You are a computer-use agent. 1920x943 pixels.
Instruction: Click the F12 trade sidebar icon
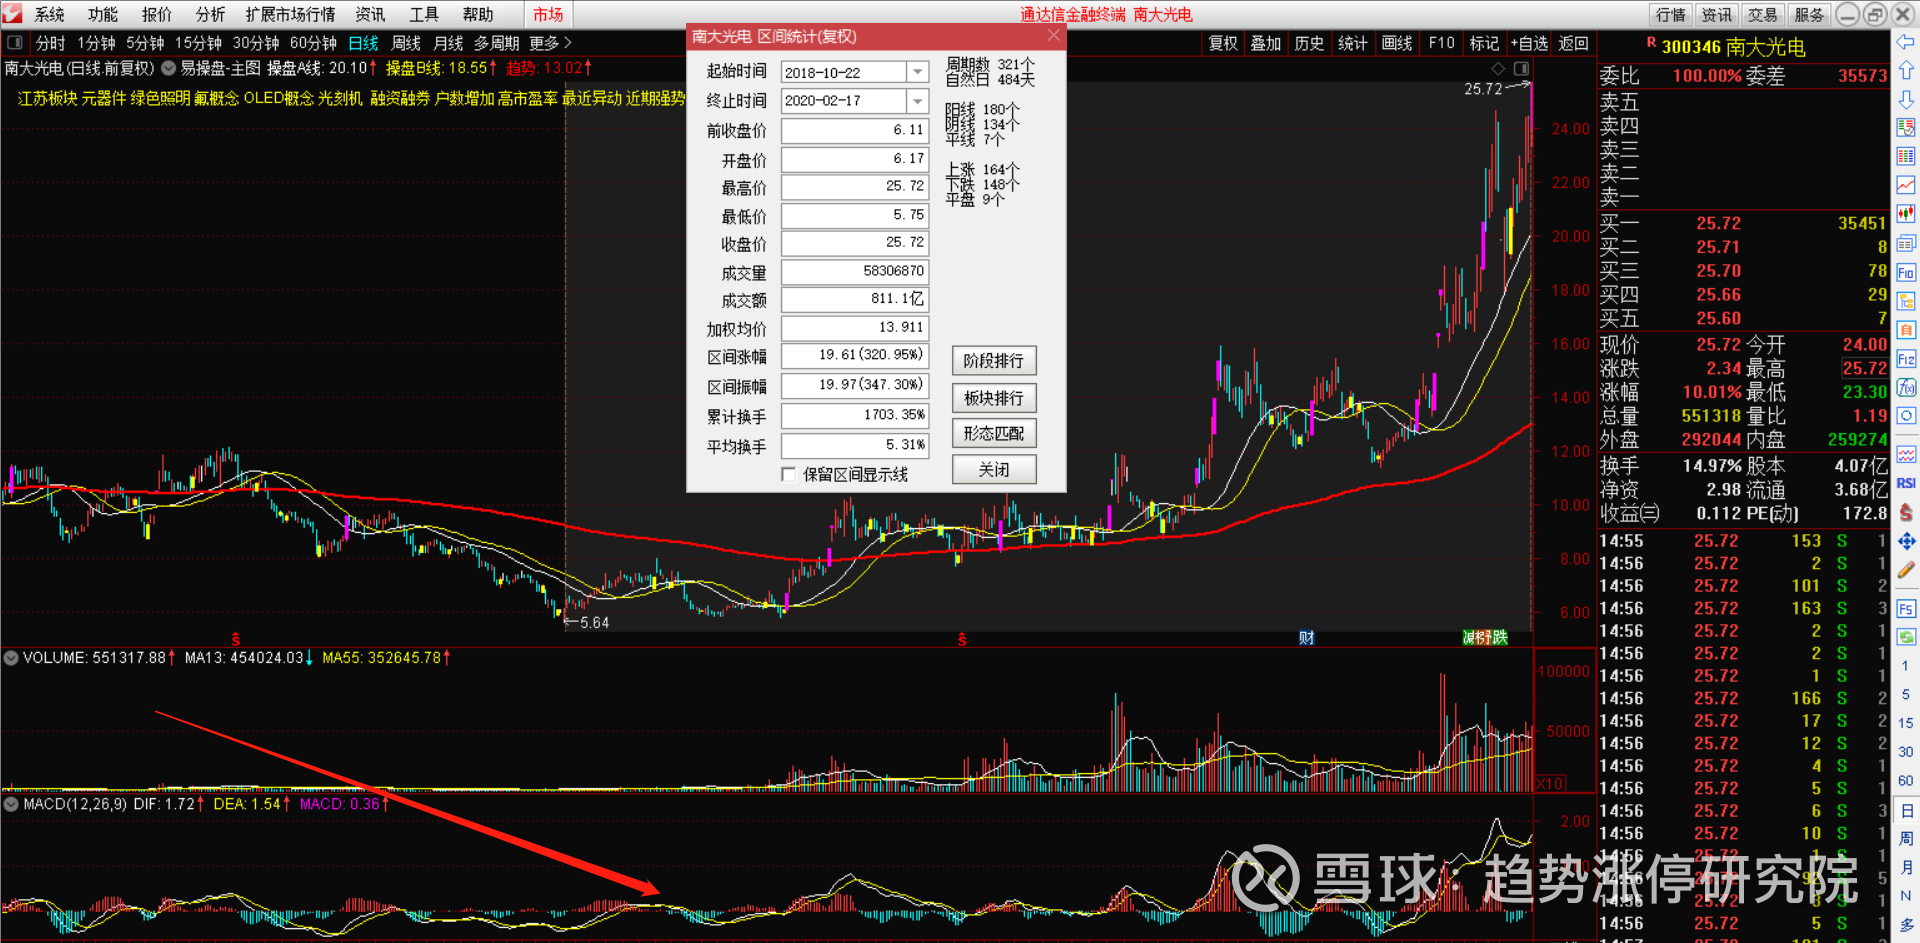pos(1906,359)
